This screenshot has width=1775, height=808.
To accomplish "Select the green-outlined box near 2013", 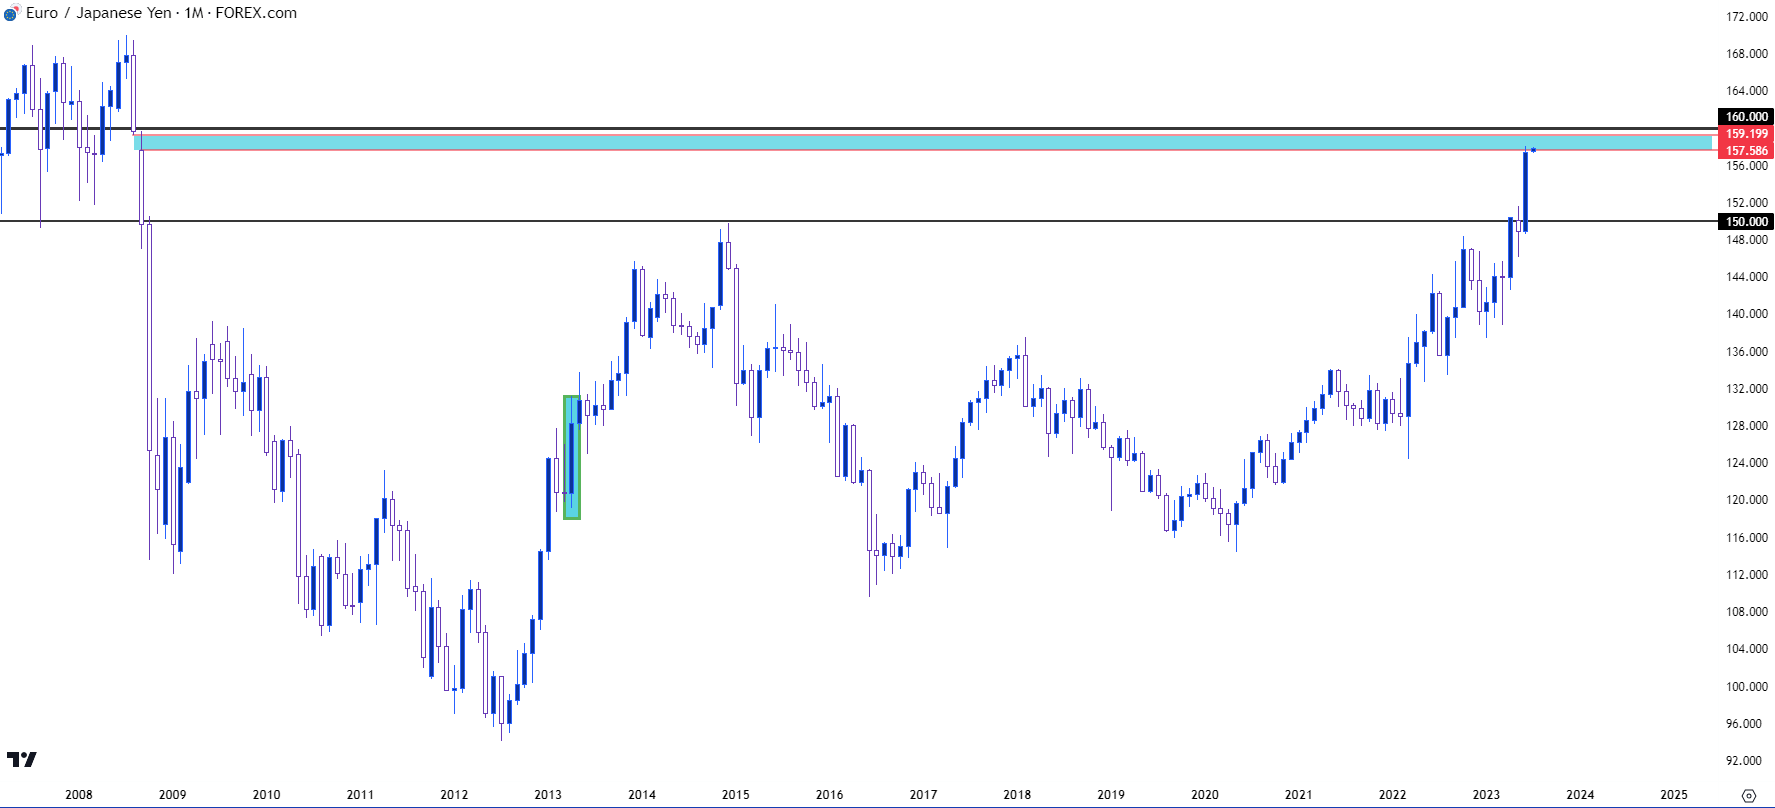I will 572,457.
